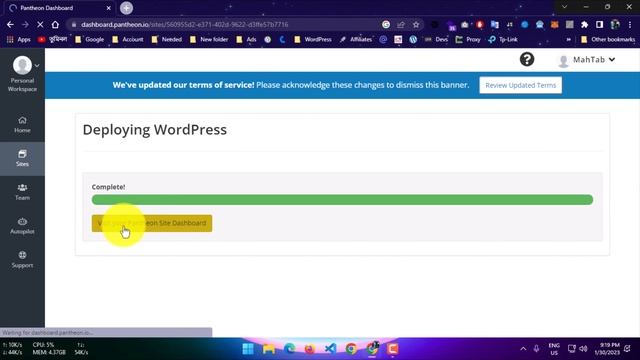640x360 pixels.
Task: Open the Windows Start menu
Action: click(x=248, y=349)
